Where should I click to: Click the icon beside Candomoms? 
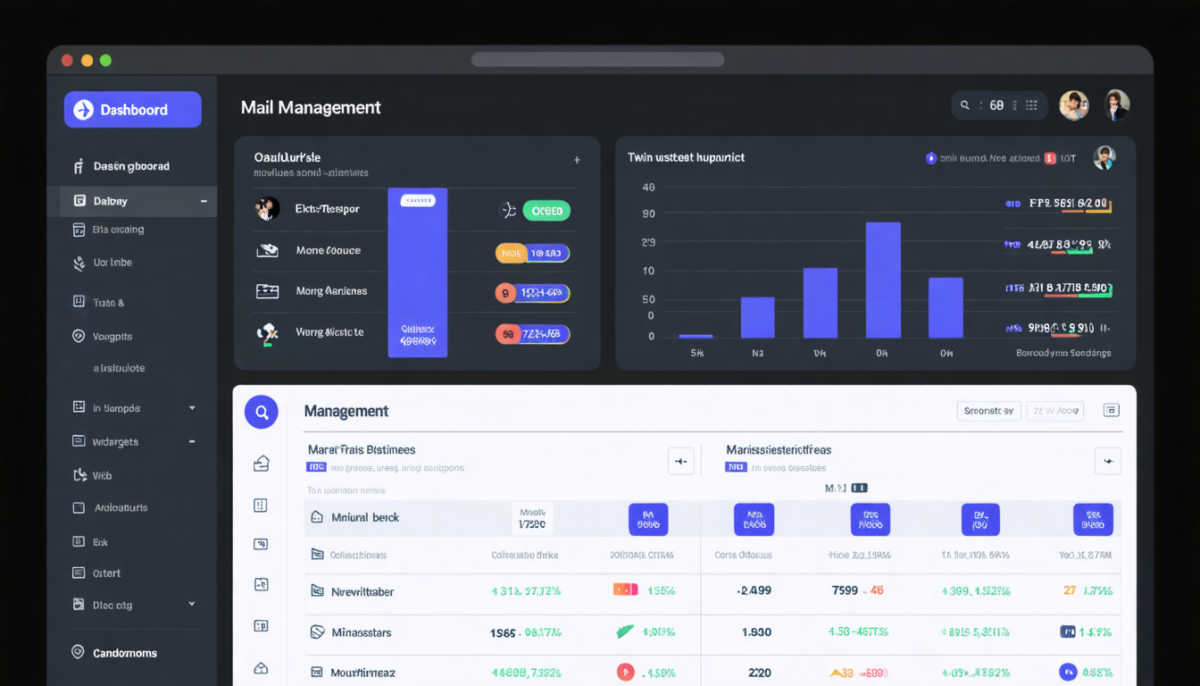point(78,652)
